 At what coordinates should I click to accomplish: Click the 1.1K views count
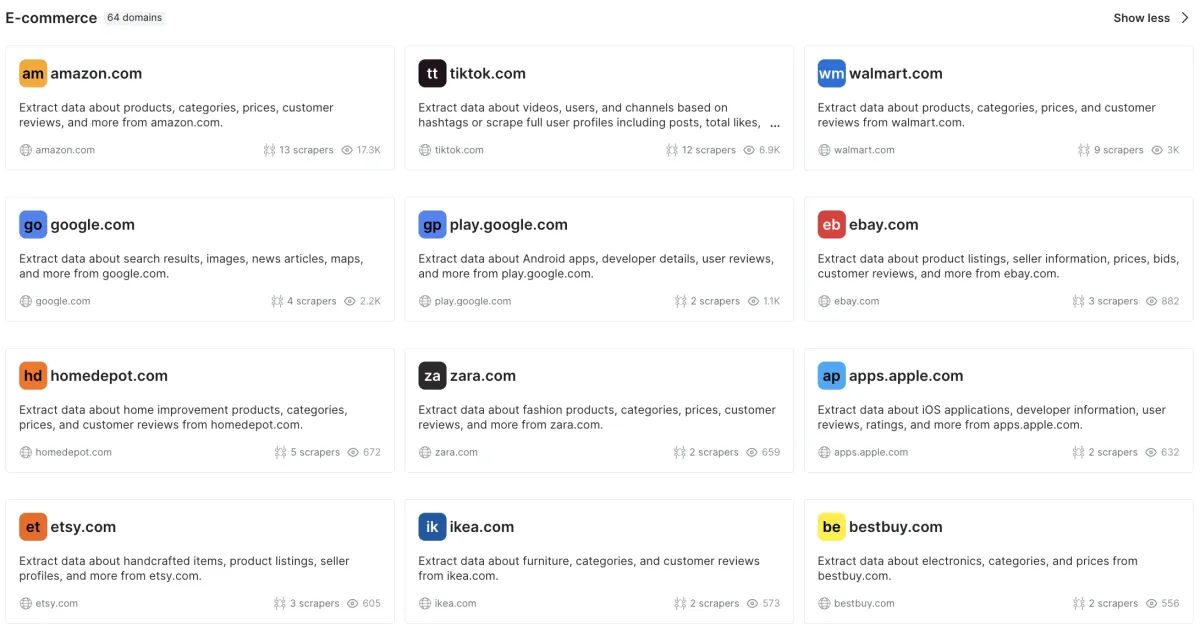point(771,301)
